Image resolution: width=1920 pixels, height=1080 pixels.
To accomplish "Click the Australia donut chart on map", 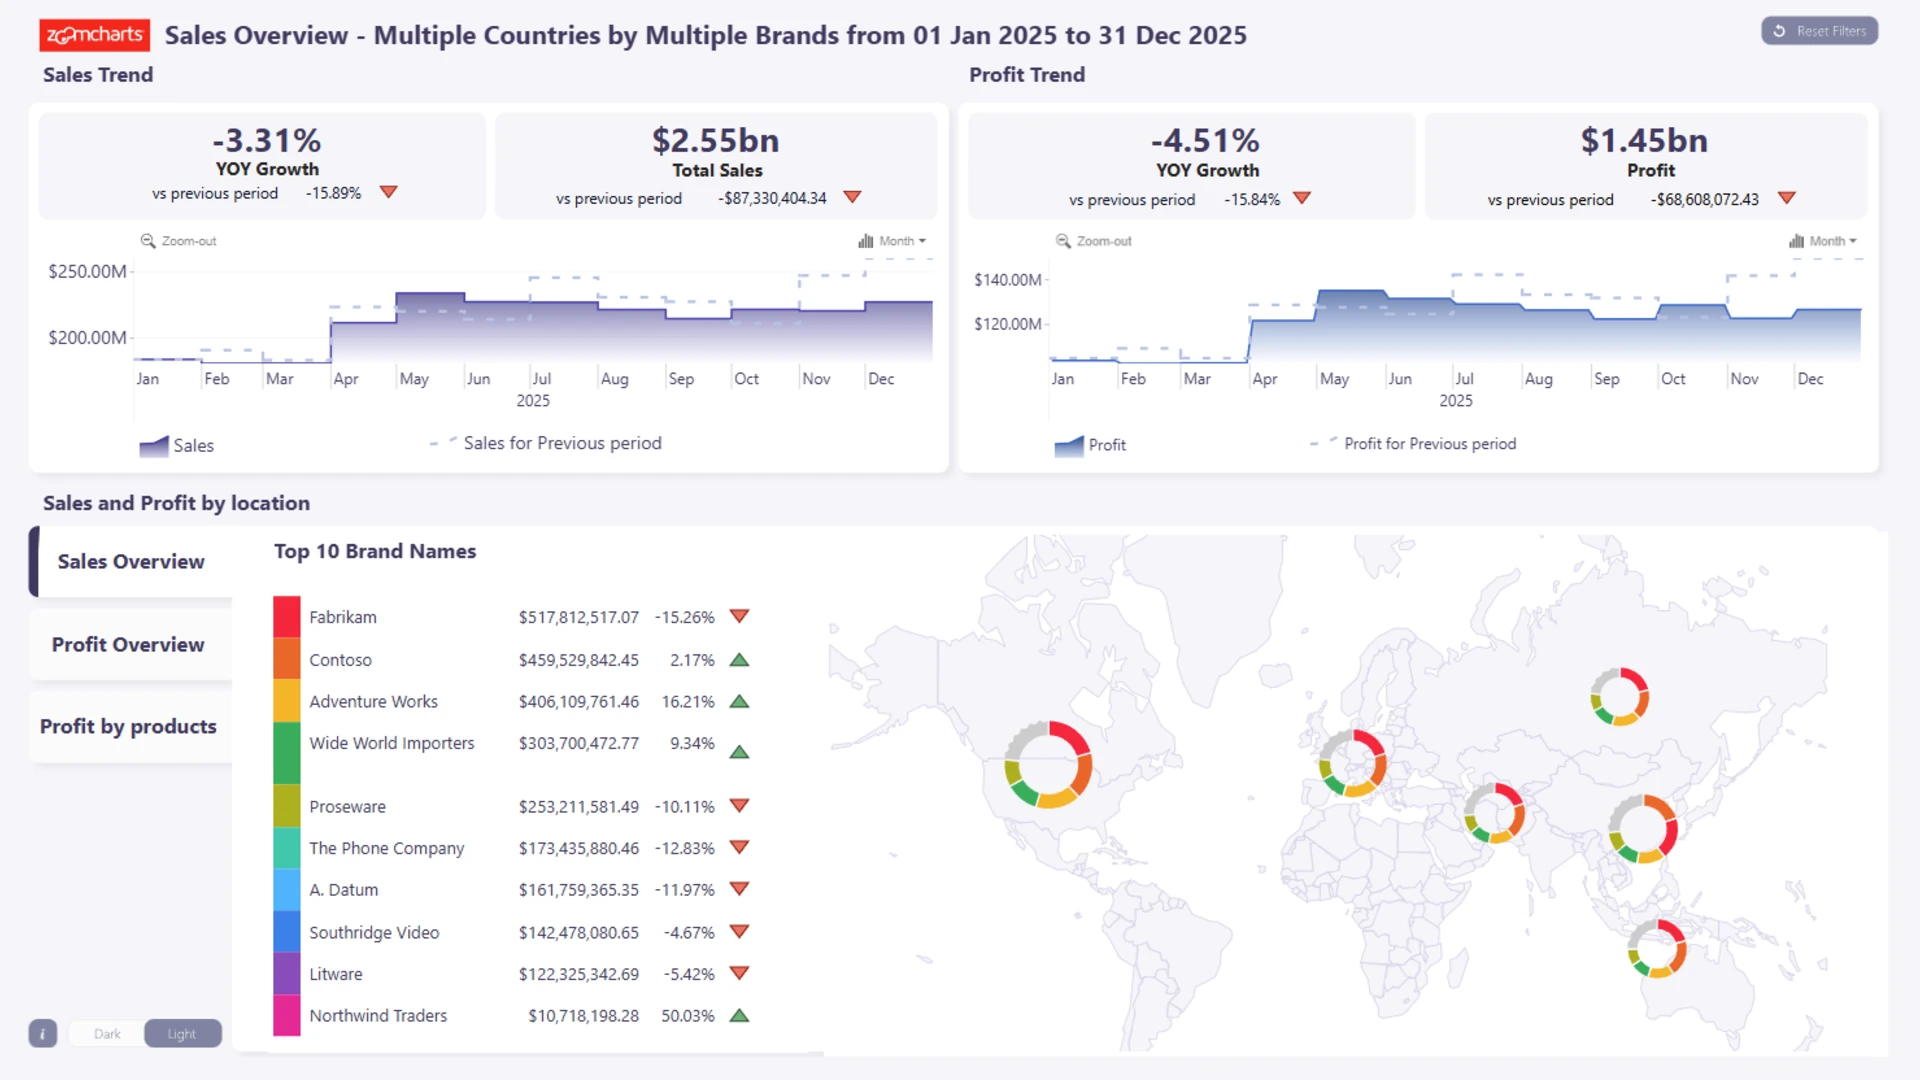I will click(1657, 949).
